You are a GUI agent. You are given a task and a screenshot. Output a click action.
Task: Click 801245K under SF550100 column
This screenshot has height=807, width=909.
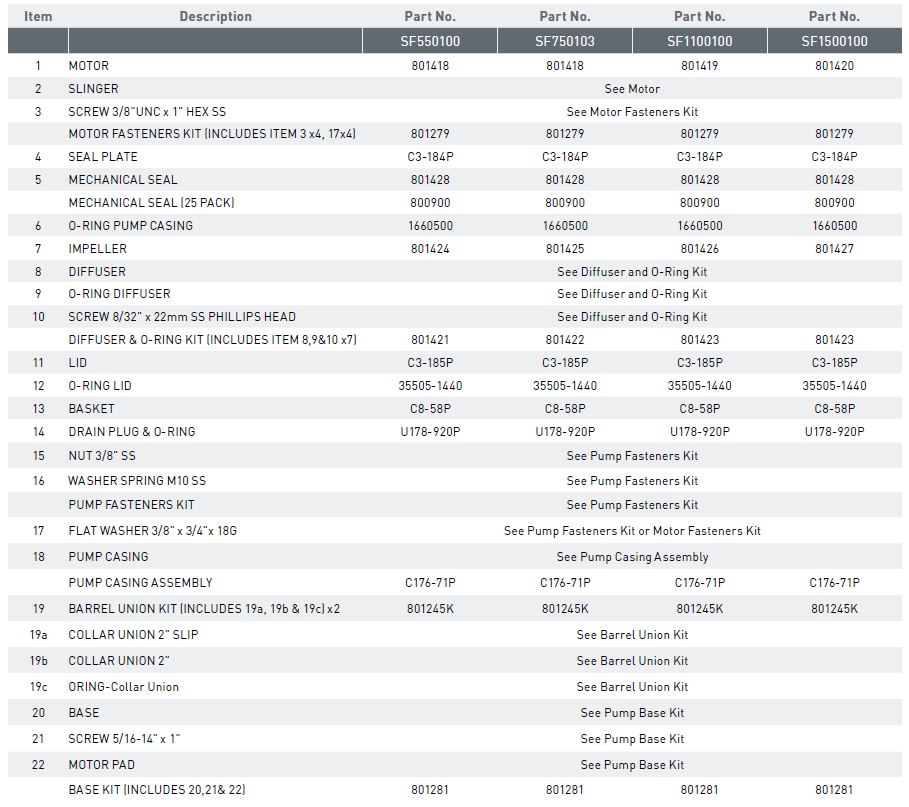click(x=430, y=609)
